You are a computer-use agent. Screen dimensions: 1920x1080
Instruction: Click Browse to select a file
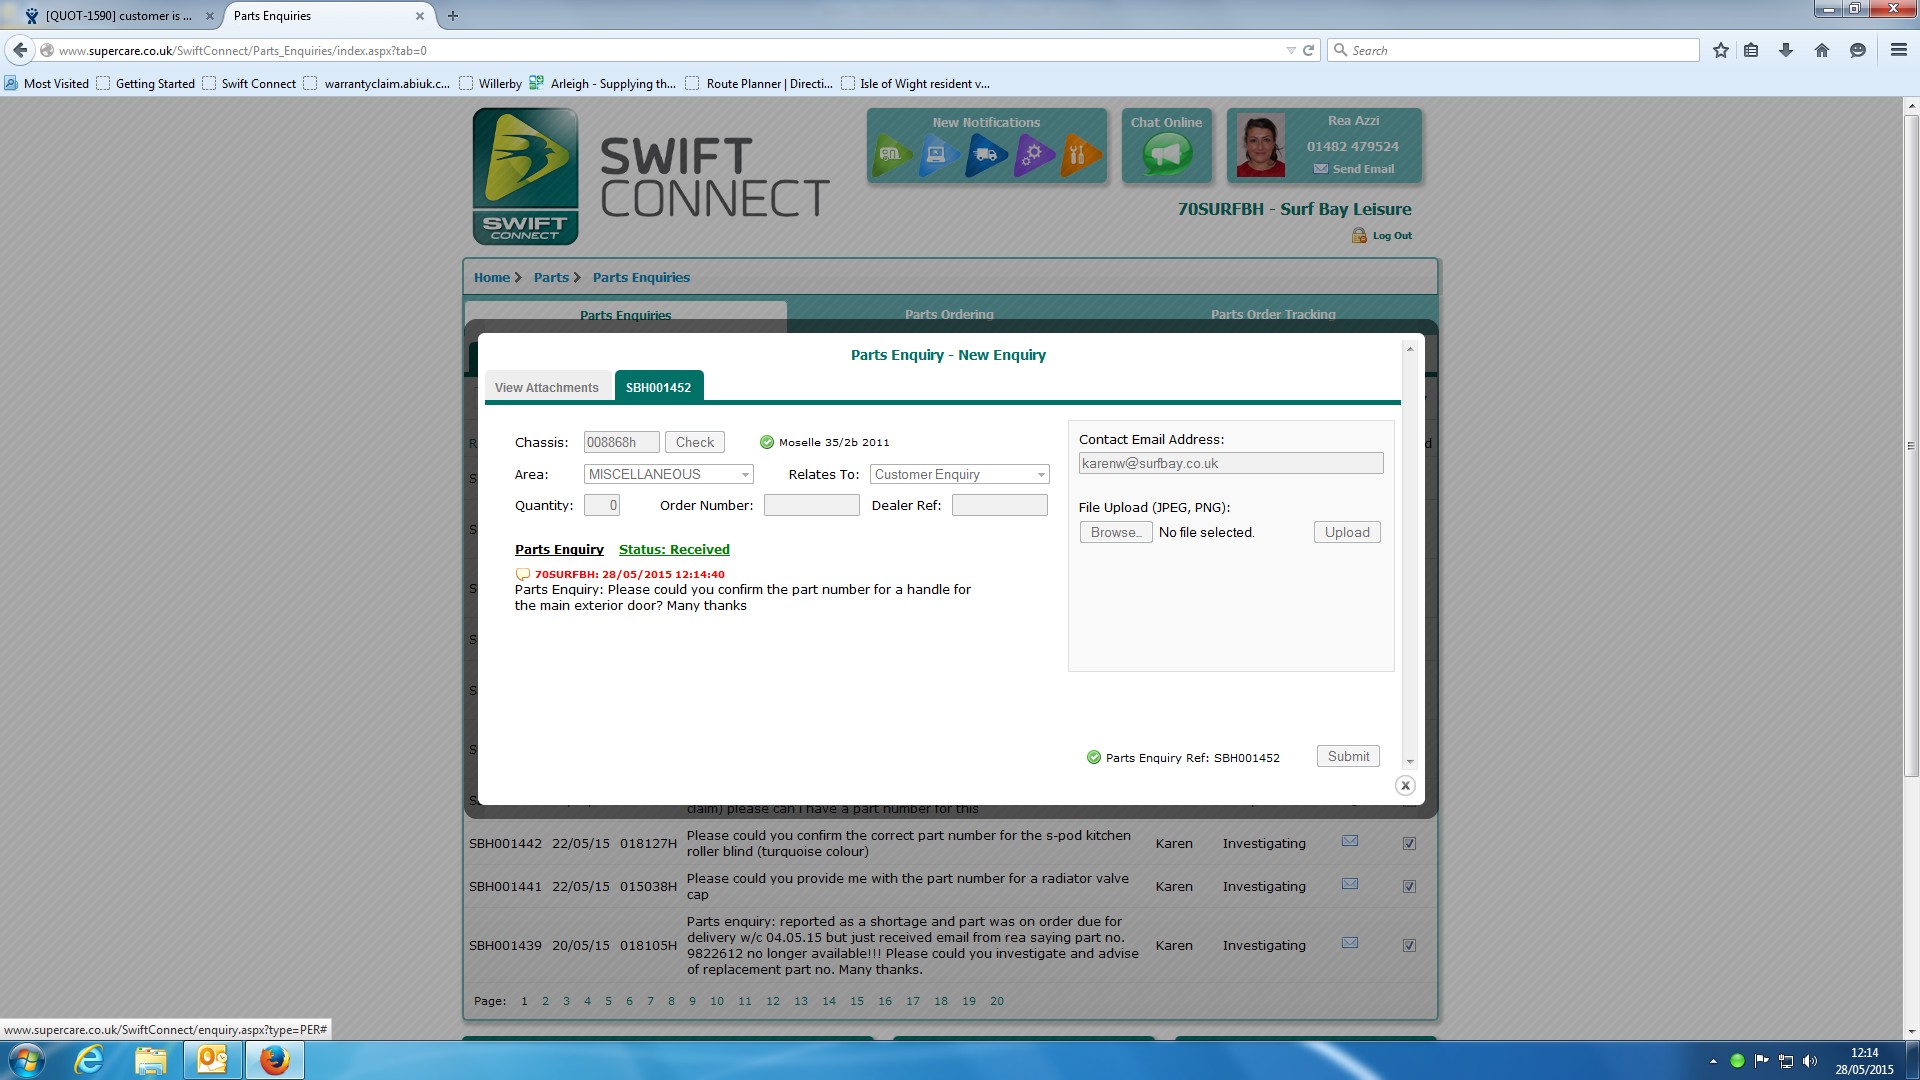(1115, 533)
